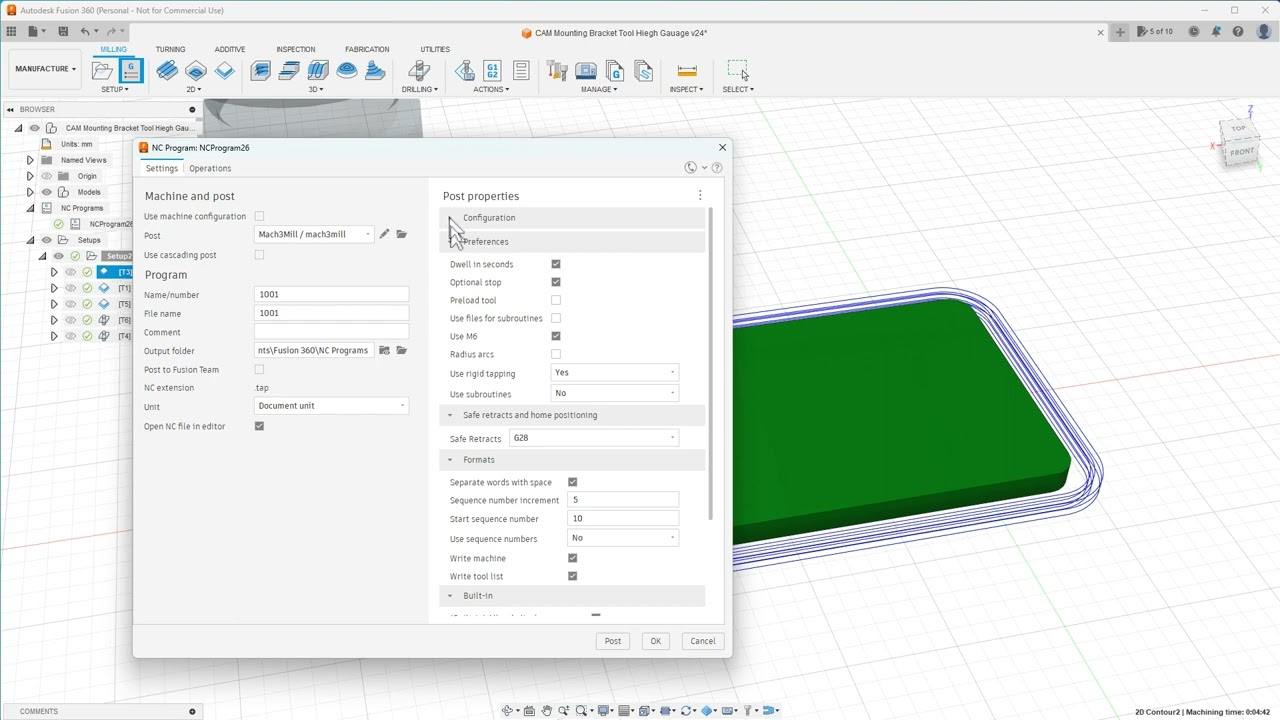Click the Post Process G1 G2 icon
This screenshot has width=1280, height=720.
point(492,70)
